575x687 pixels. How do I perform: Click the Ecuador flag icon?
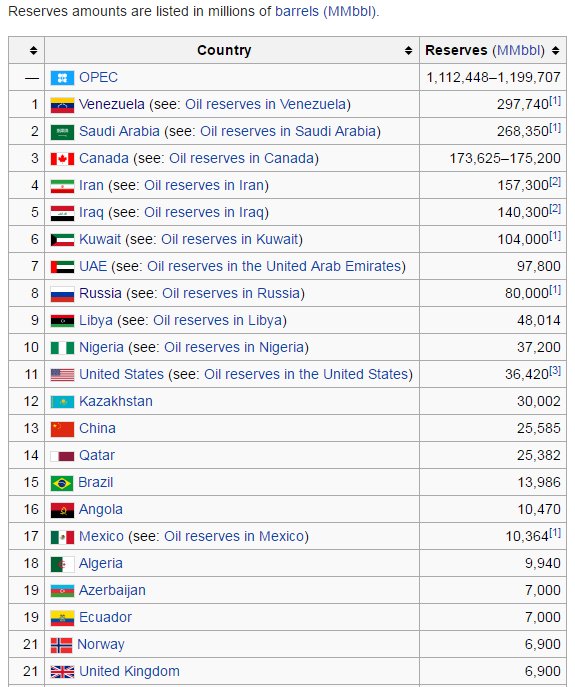tap(62, 618)
